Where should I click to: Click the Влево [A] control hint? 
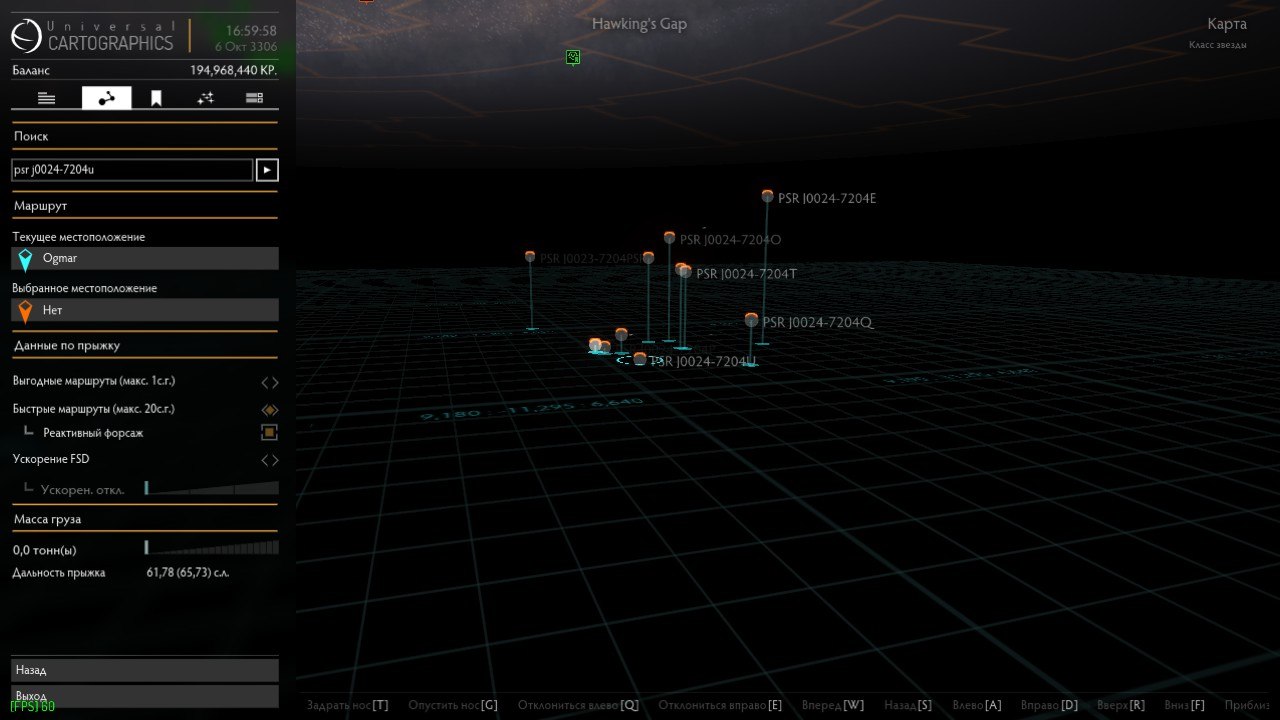977,706
